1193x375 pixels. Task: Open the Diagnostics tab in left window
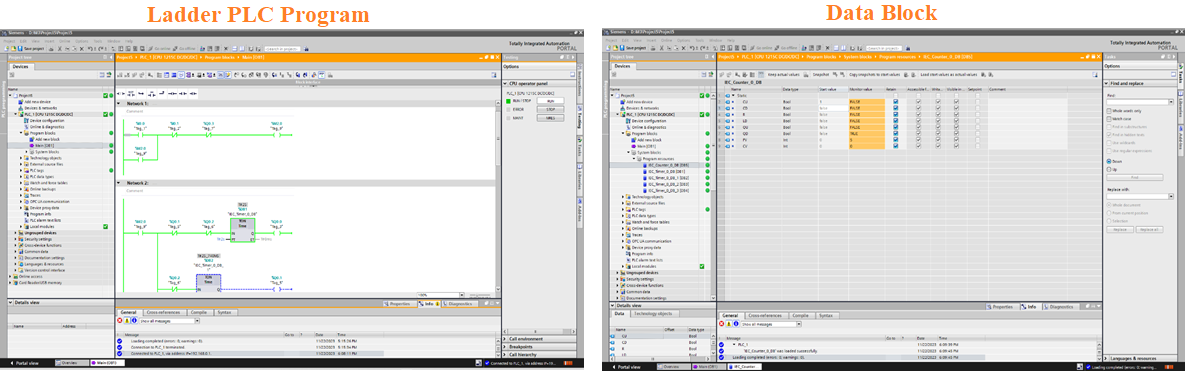click(x=459, y=303)
